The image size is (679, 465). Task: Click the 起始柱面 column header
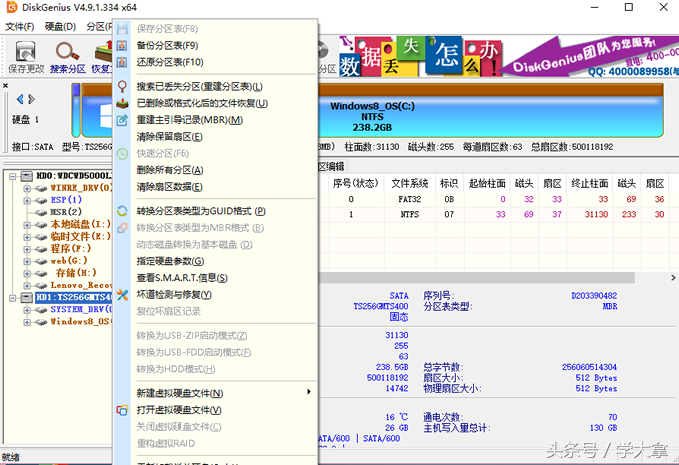click(x=487, y=184)
